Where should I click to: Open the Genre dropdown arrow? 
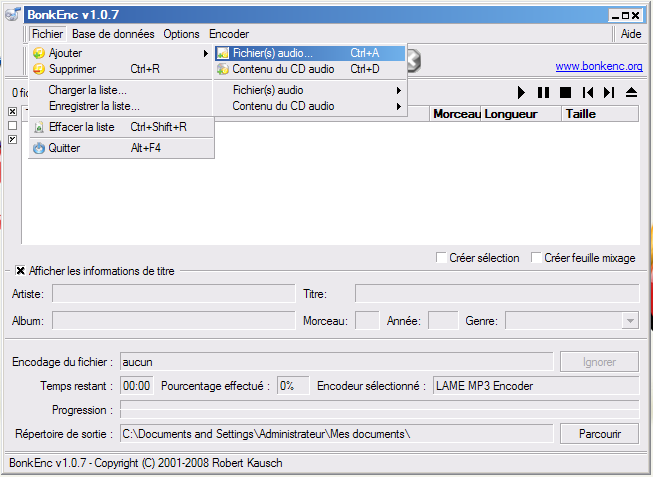630,321
